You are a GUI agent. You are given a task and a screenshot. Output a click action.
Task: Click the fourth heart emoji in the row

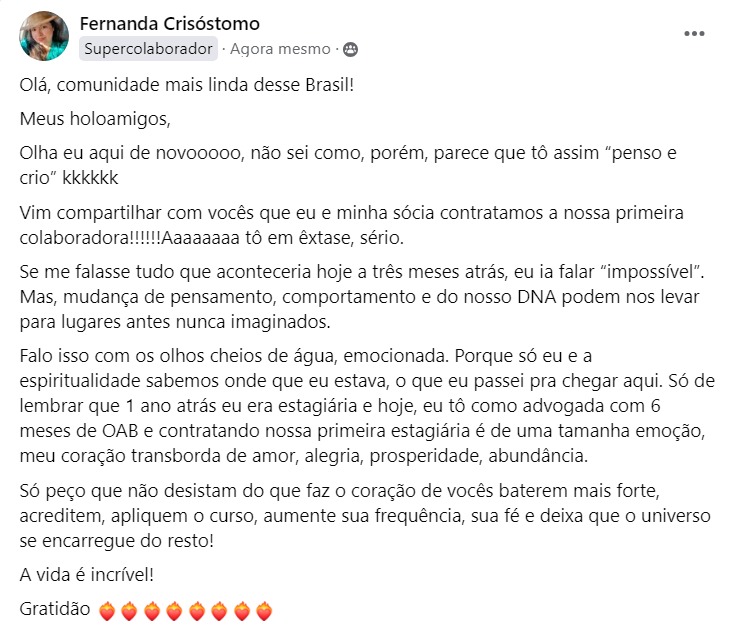(174, 610)
